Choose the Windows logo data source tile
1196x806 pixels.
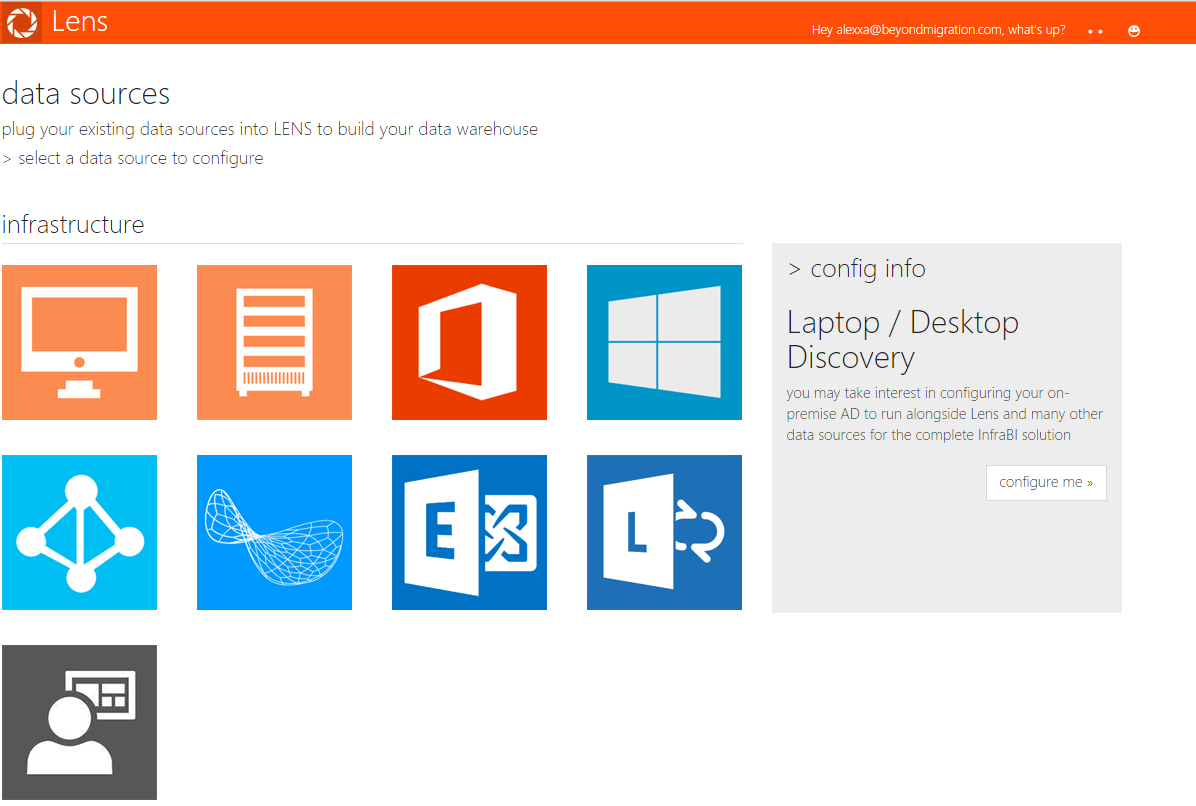[664, 342]
